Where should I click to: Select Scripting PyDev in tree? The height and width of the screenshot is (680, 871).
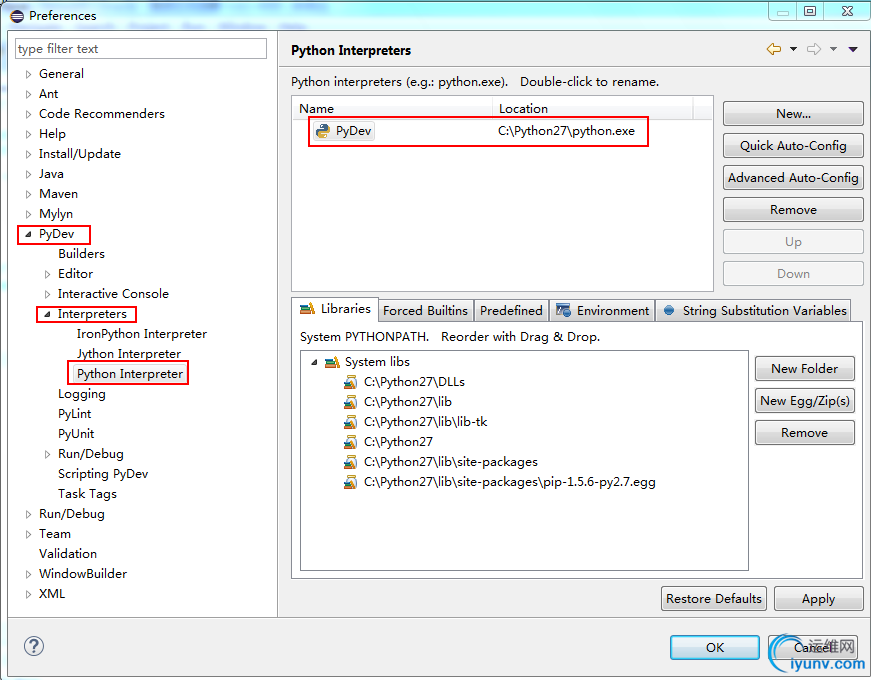[103, 474]
